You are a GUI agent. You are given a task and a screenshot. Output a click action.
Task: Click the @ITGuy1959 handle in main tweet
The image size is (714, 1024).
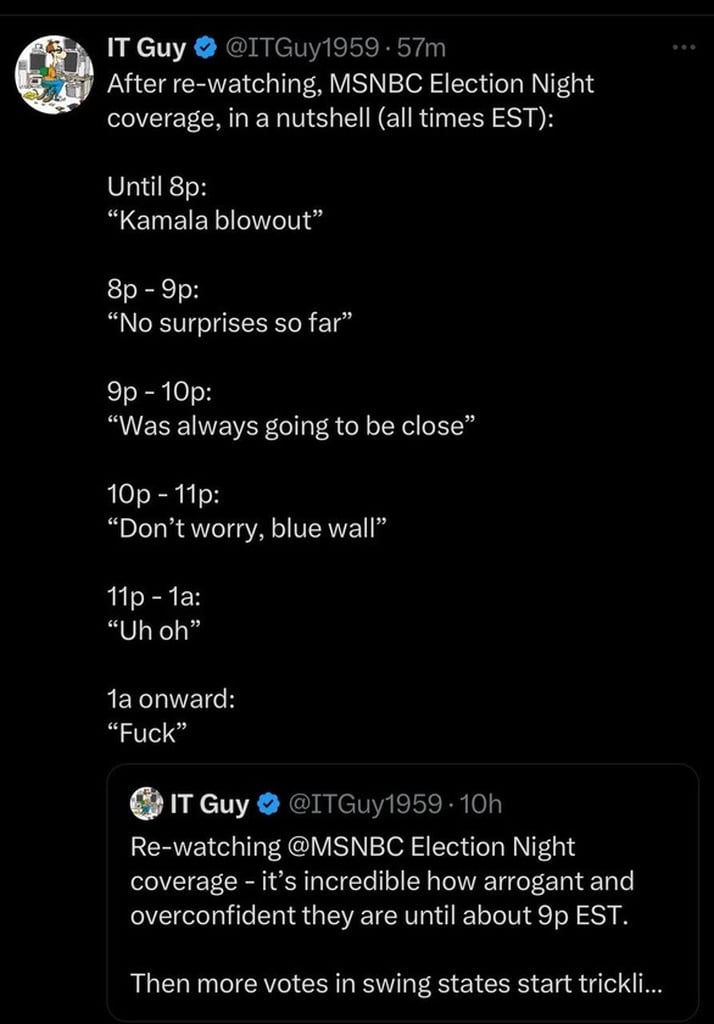(302, 46)
